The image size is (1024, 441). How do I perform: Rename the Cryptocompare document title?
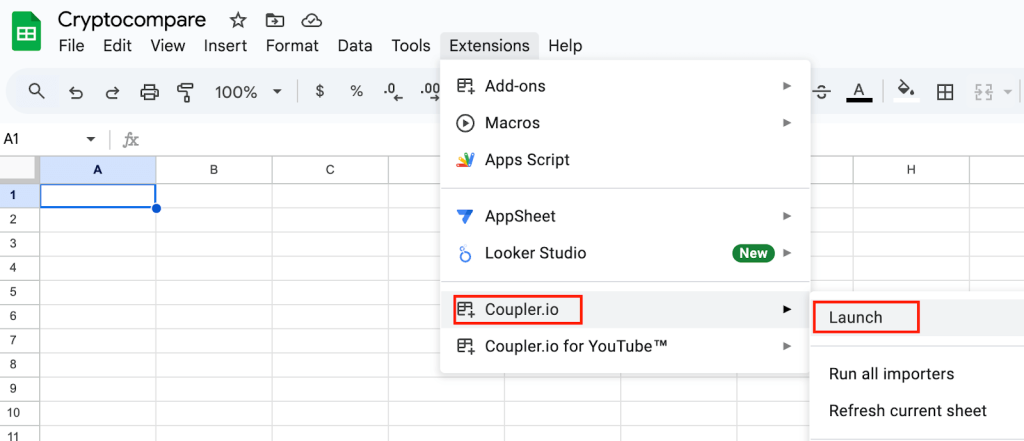coord(132,20)
